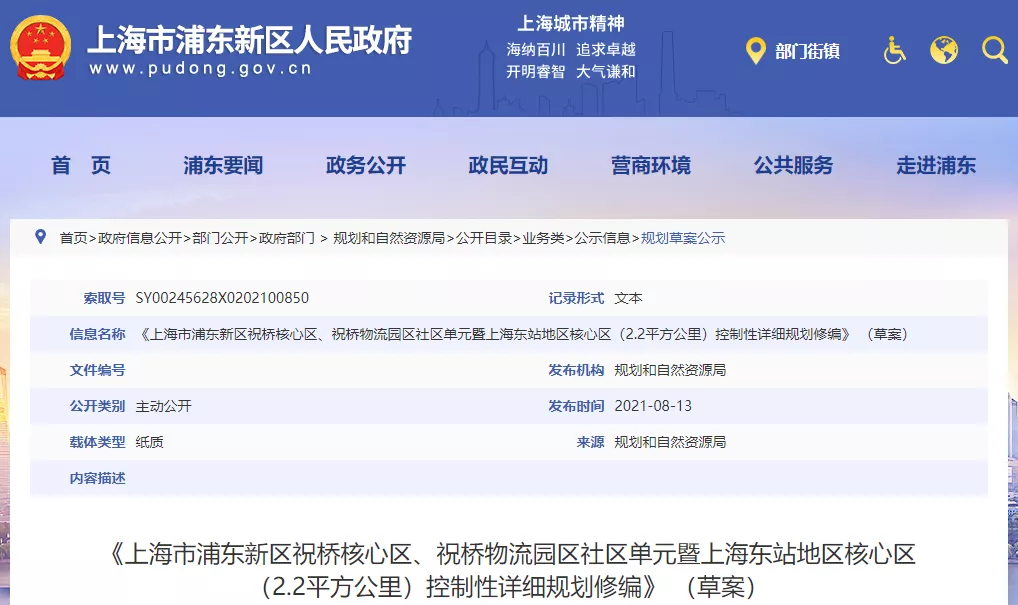Click 公开目录 breadcrumb link
The image size is (1018, 605).
coord(484,238)
